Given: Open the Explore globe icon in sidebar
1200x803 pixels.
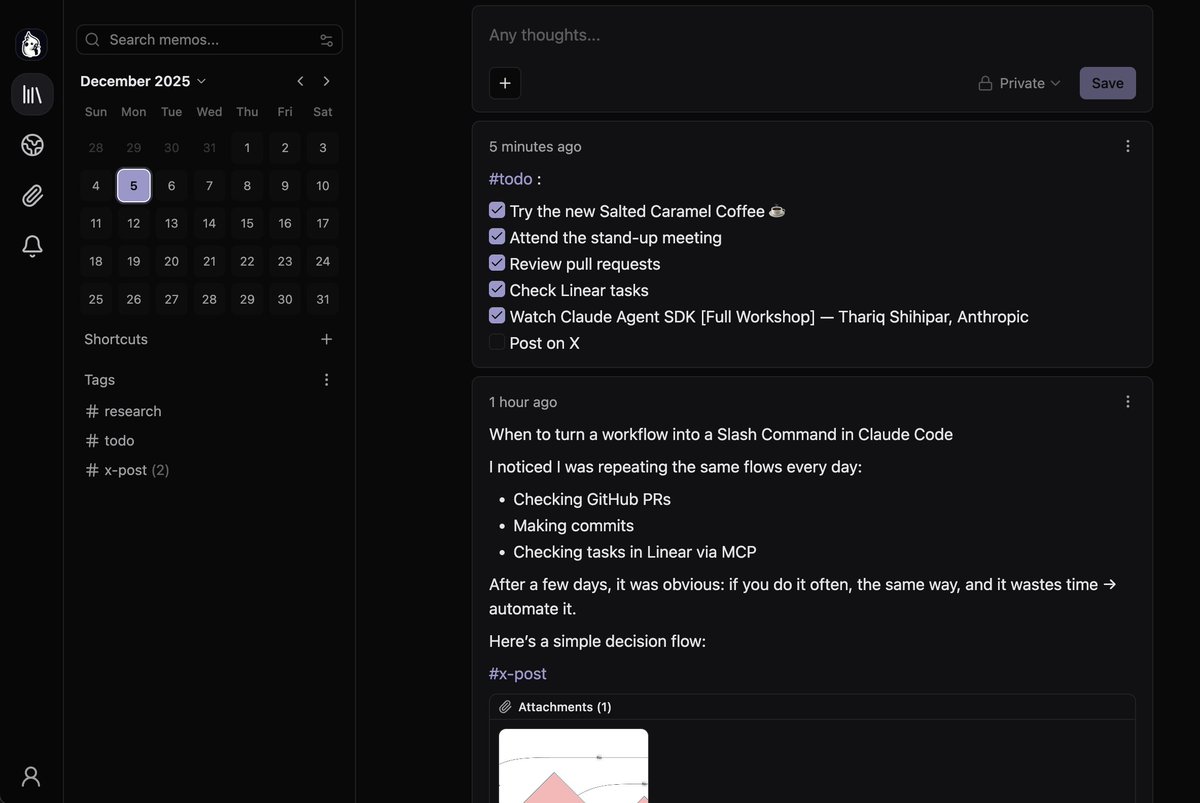Looking at the screenshot, I should pyautogui.click(x=31, y=144).
